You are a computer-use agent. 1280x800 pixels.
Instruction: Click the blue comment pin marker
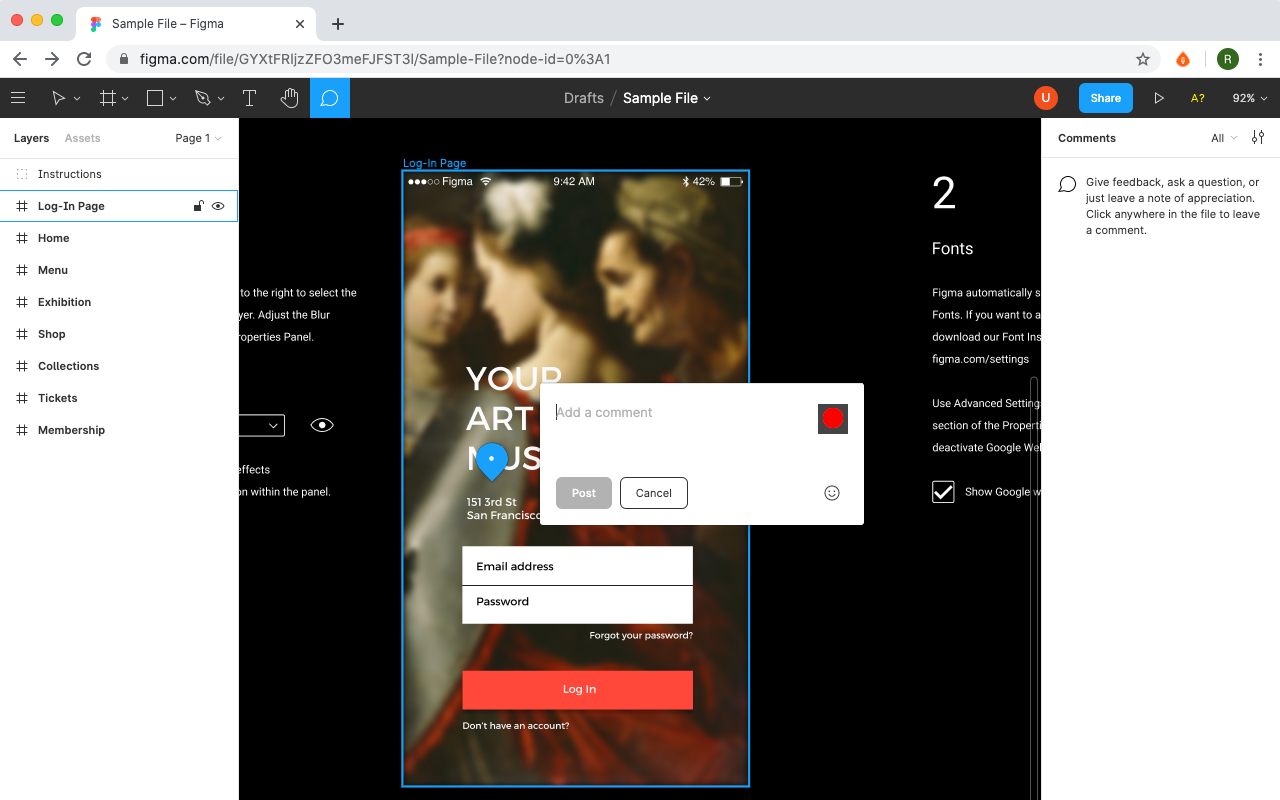point(491,462)
